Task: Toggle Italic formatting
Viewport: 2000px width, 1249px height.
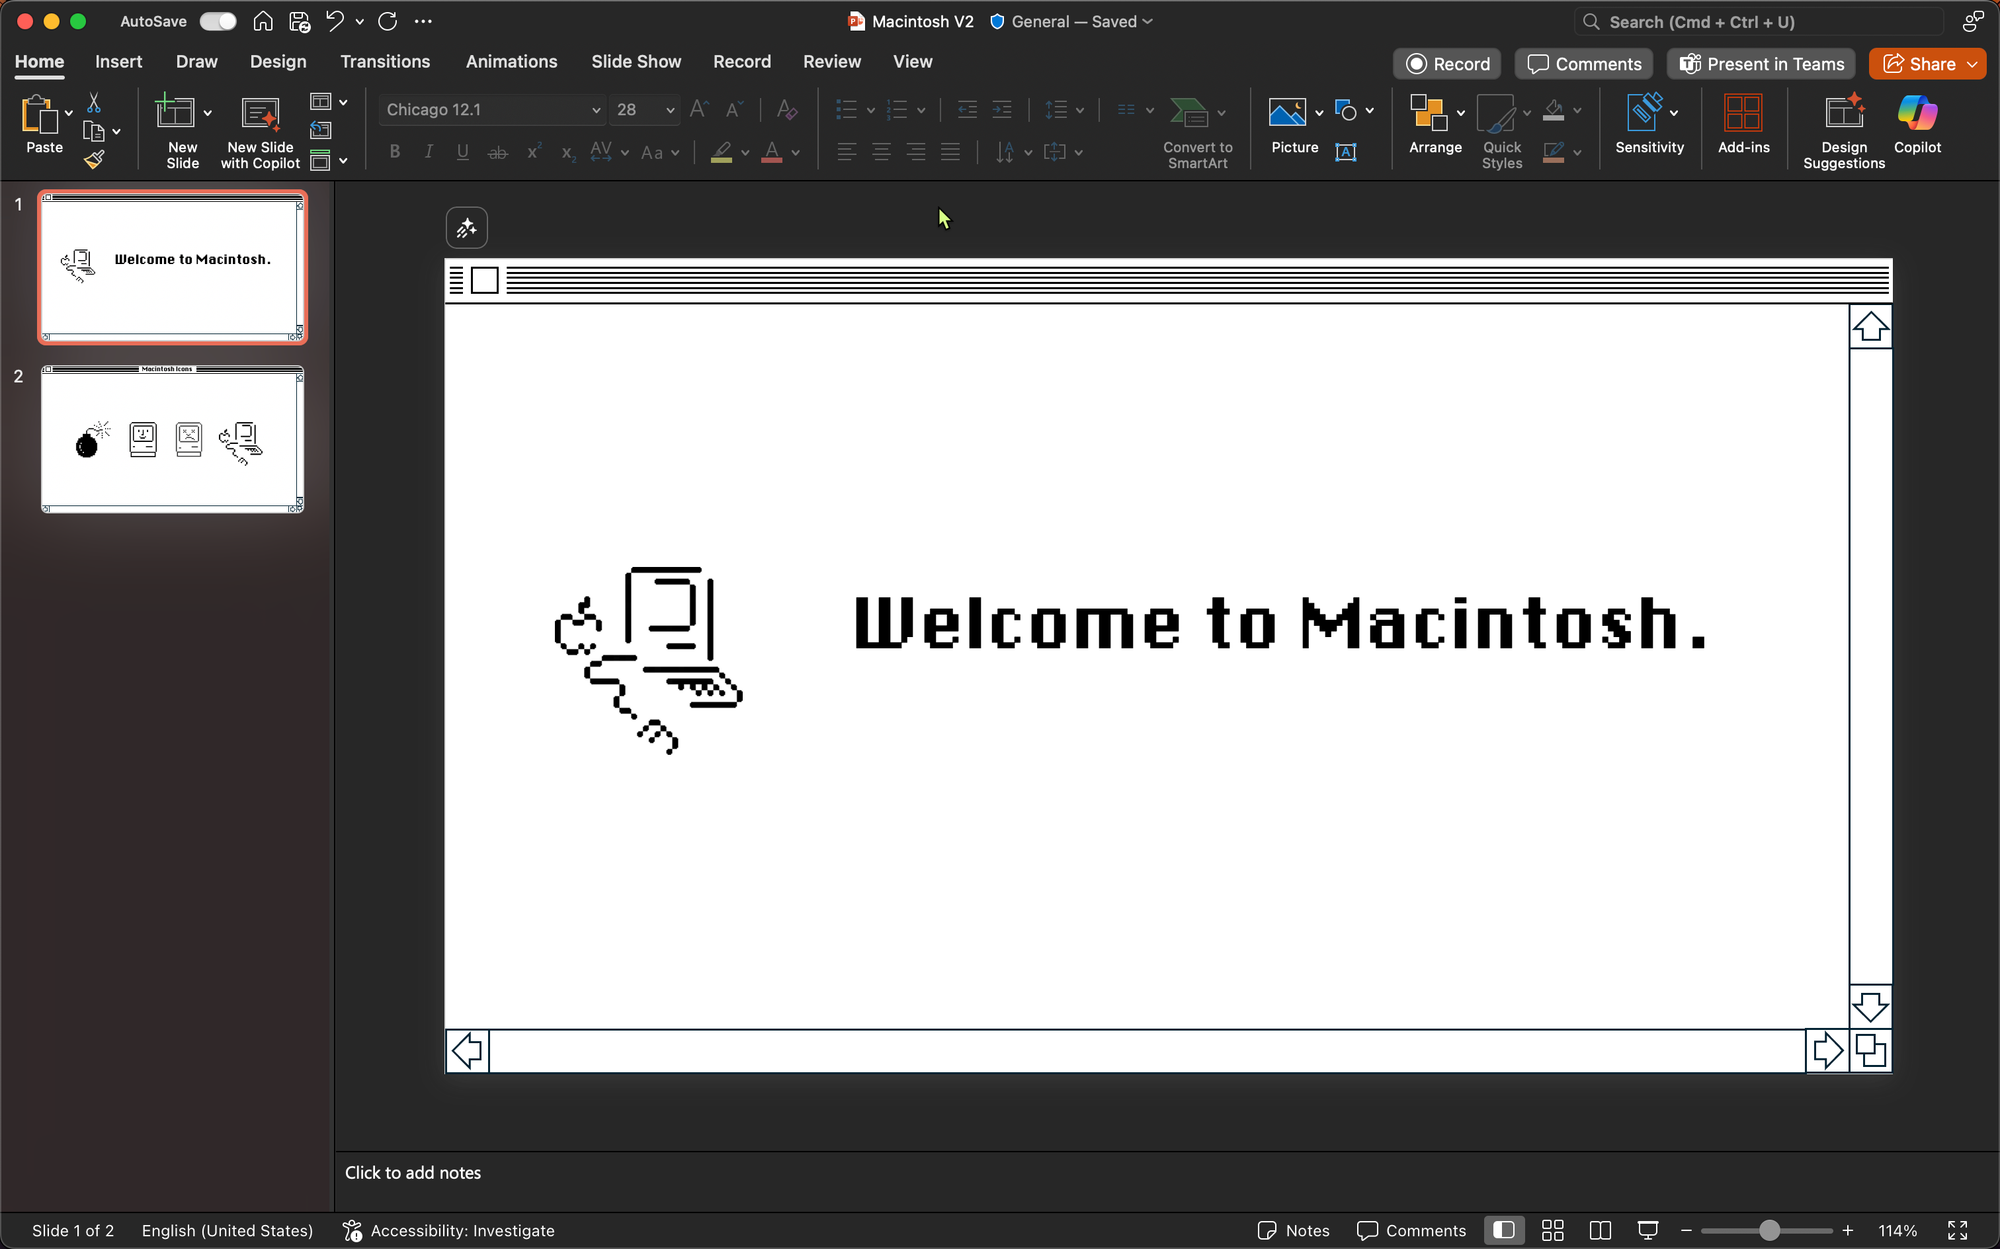Action: (429, 152)
